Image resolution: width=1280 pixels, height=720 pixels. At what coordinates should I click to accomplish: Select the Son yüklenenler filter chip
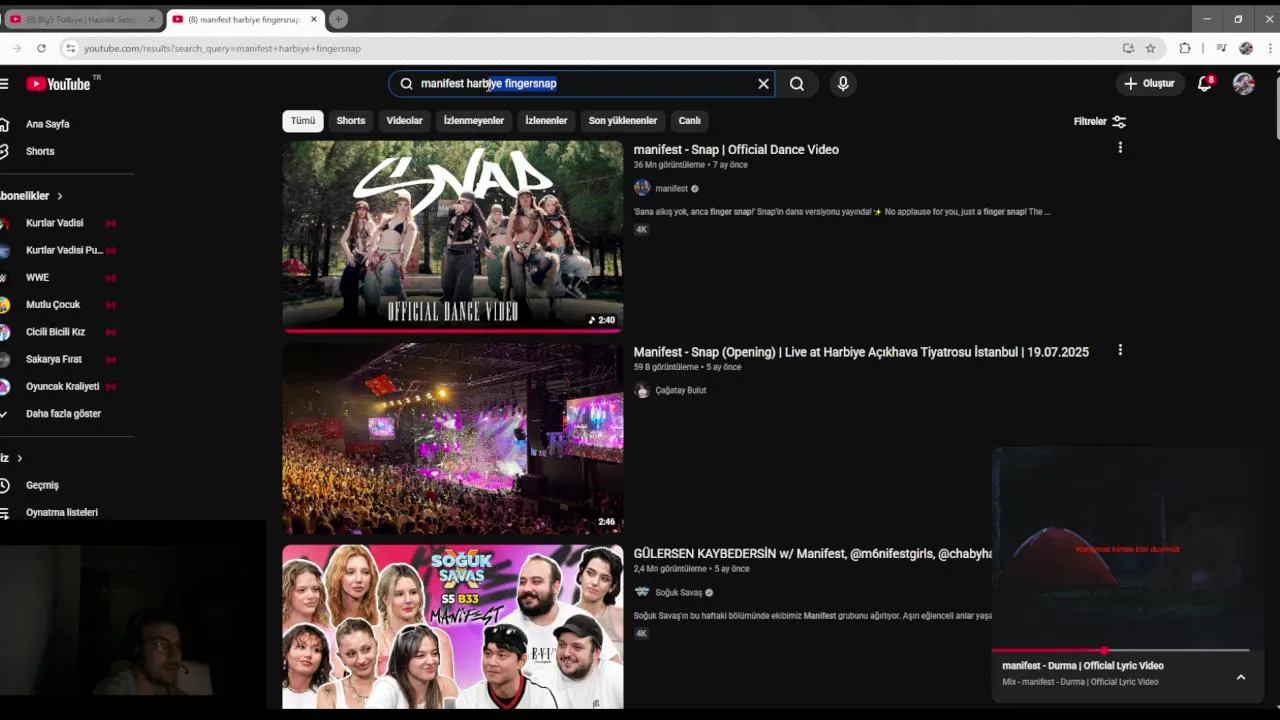click(x=623, y=121)
